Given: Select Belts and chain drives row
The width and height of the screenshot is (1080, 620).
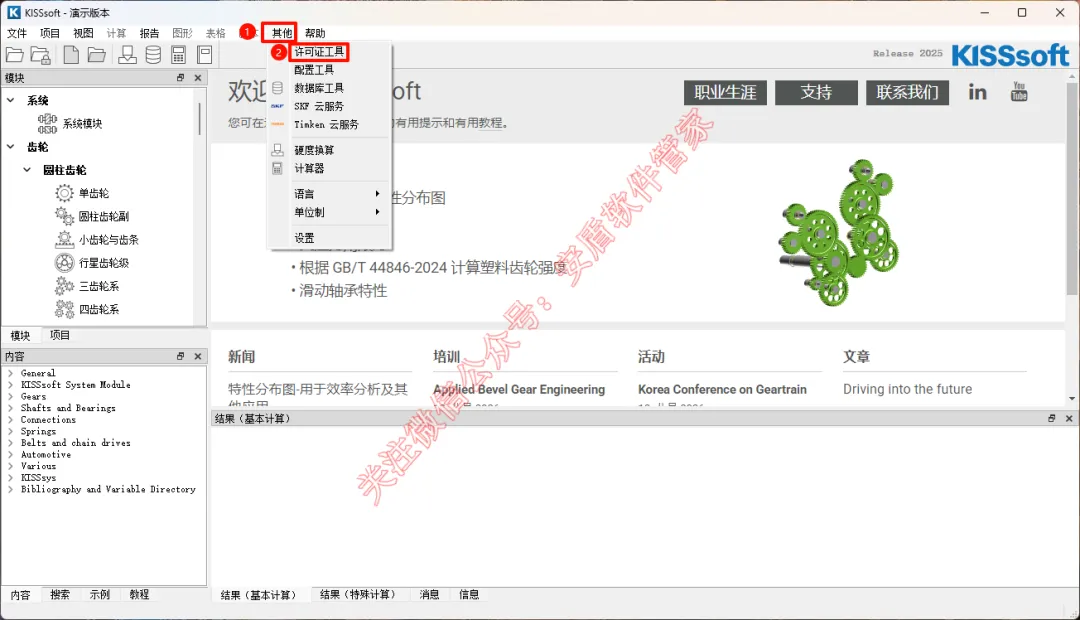Looking at the screenshot, I should 75,443.
